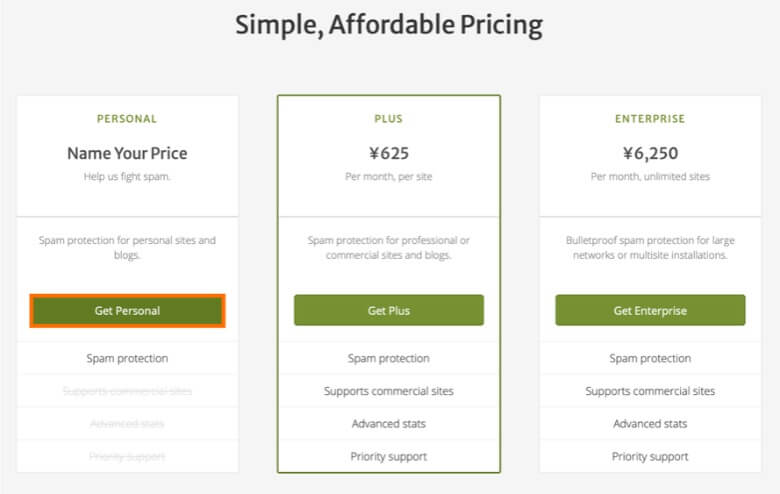Click crossed-out Priority support in Personal plan
Image resolution: width=780 pixels, height=494 pixels.
(x=127, y=457)
